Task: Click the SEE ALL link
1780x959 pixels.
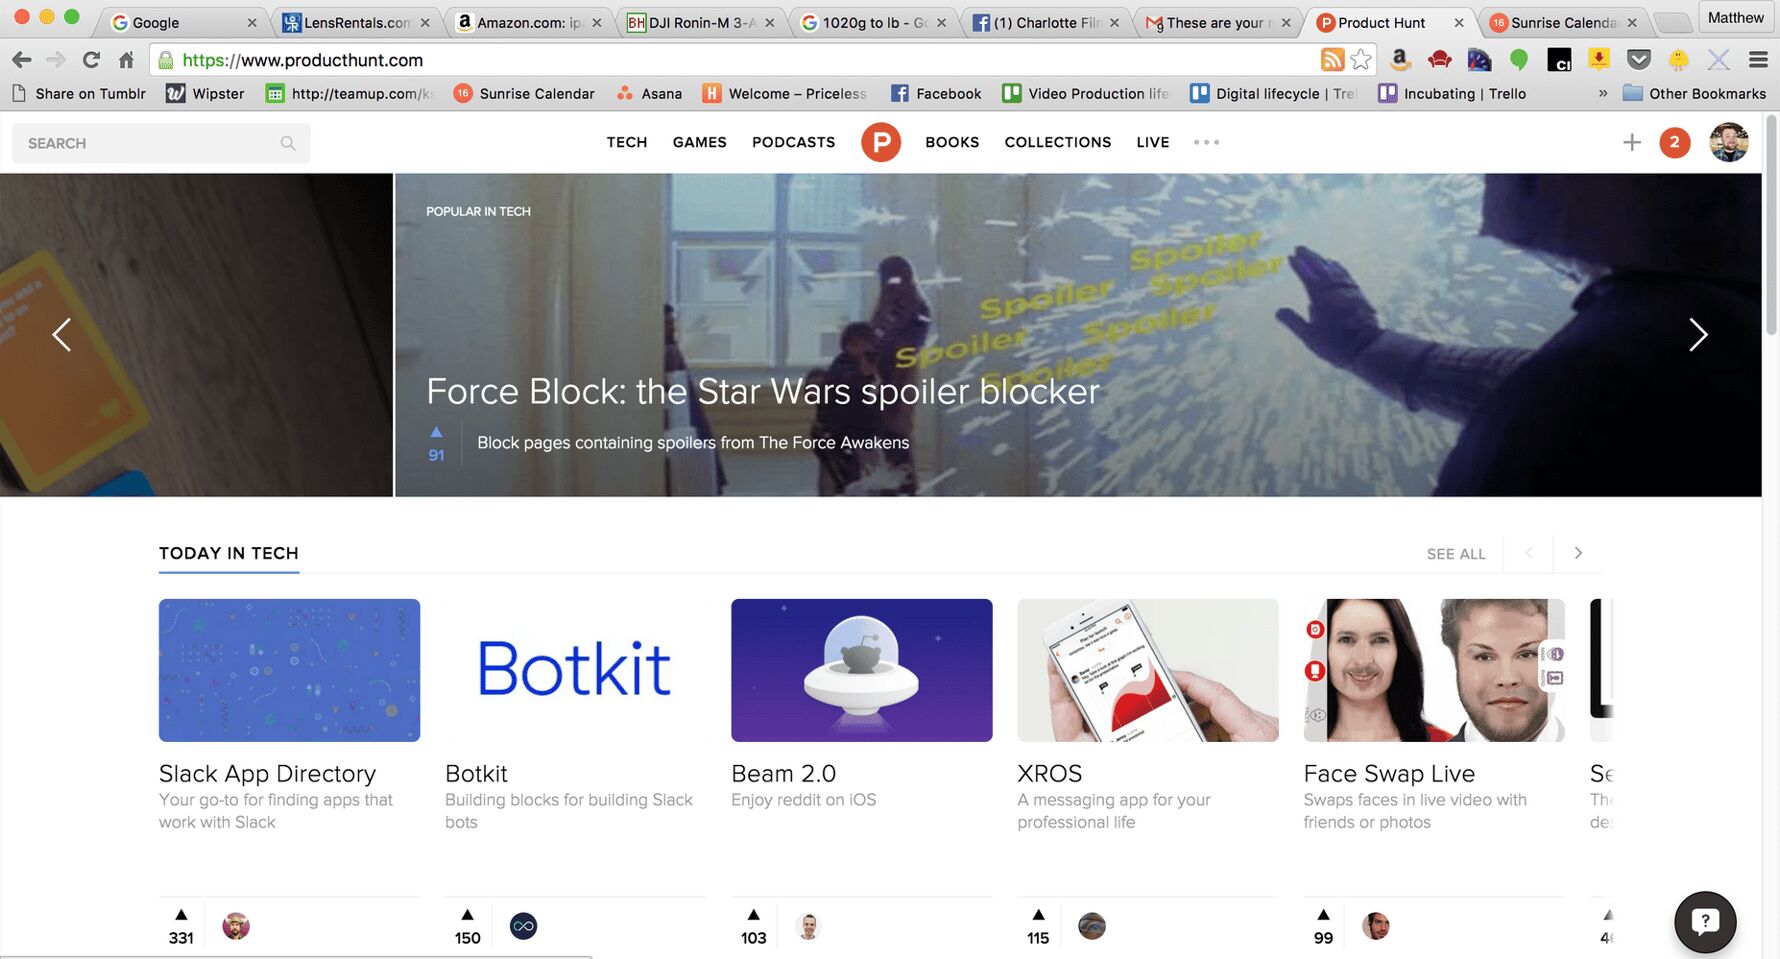Action: pyautogui.click(x=1455, y=554)
